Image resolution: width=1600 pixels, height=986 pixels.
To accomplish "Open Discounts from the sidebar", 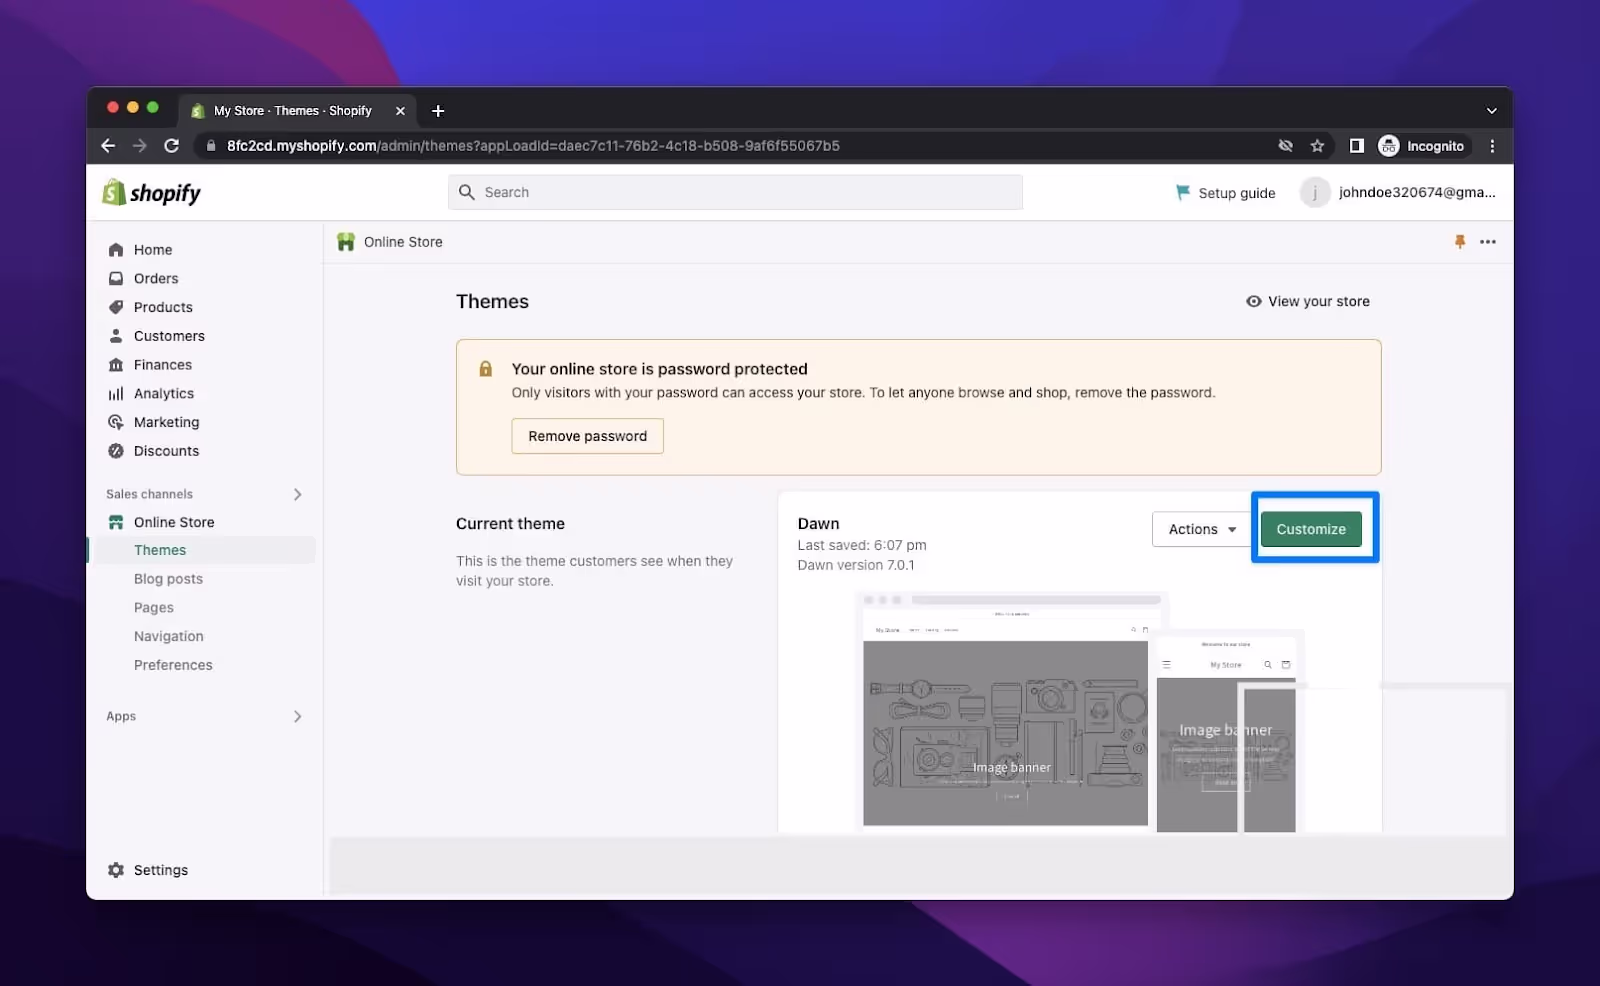I will coord(166,451).
